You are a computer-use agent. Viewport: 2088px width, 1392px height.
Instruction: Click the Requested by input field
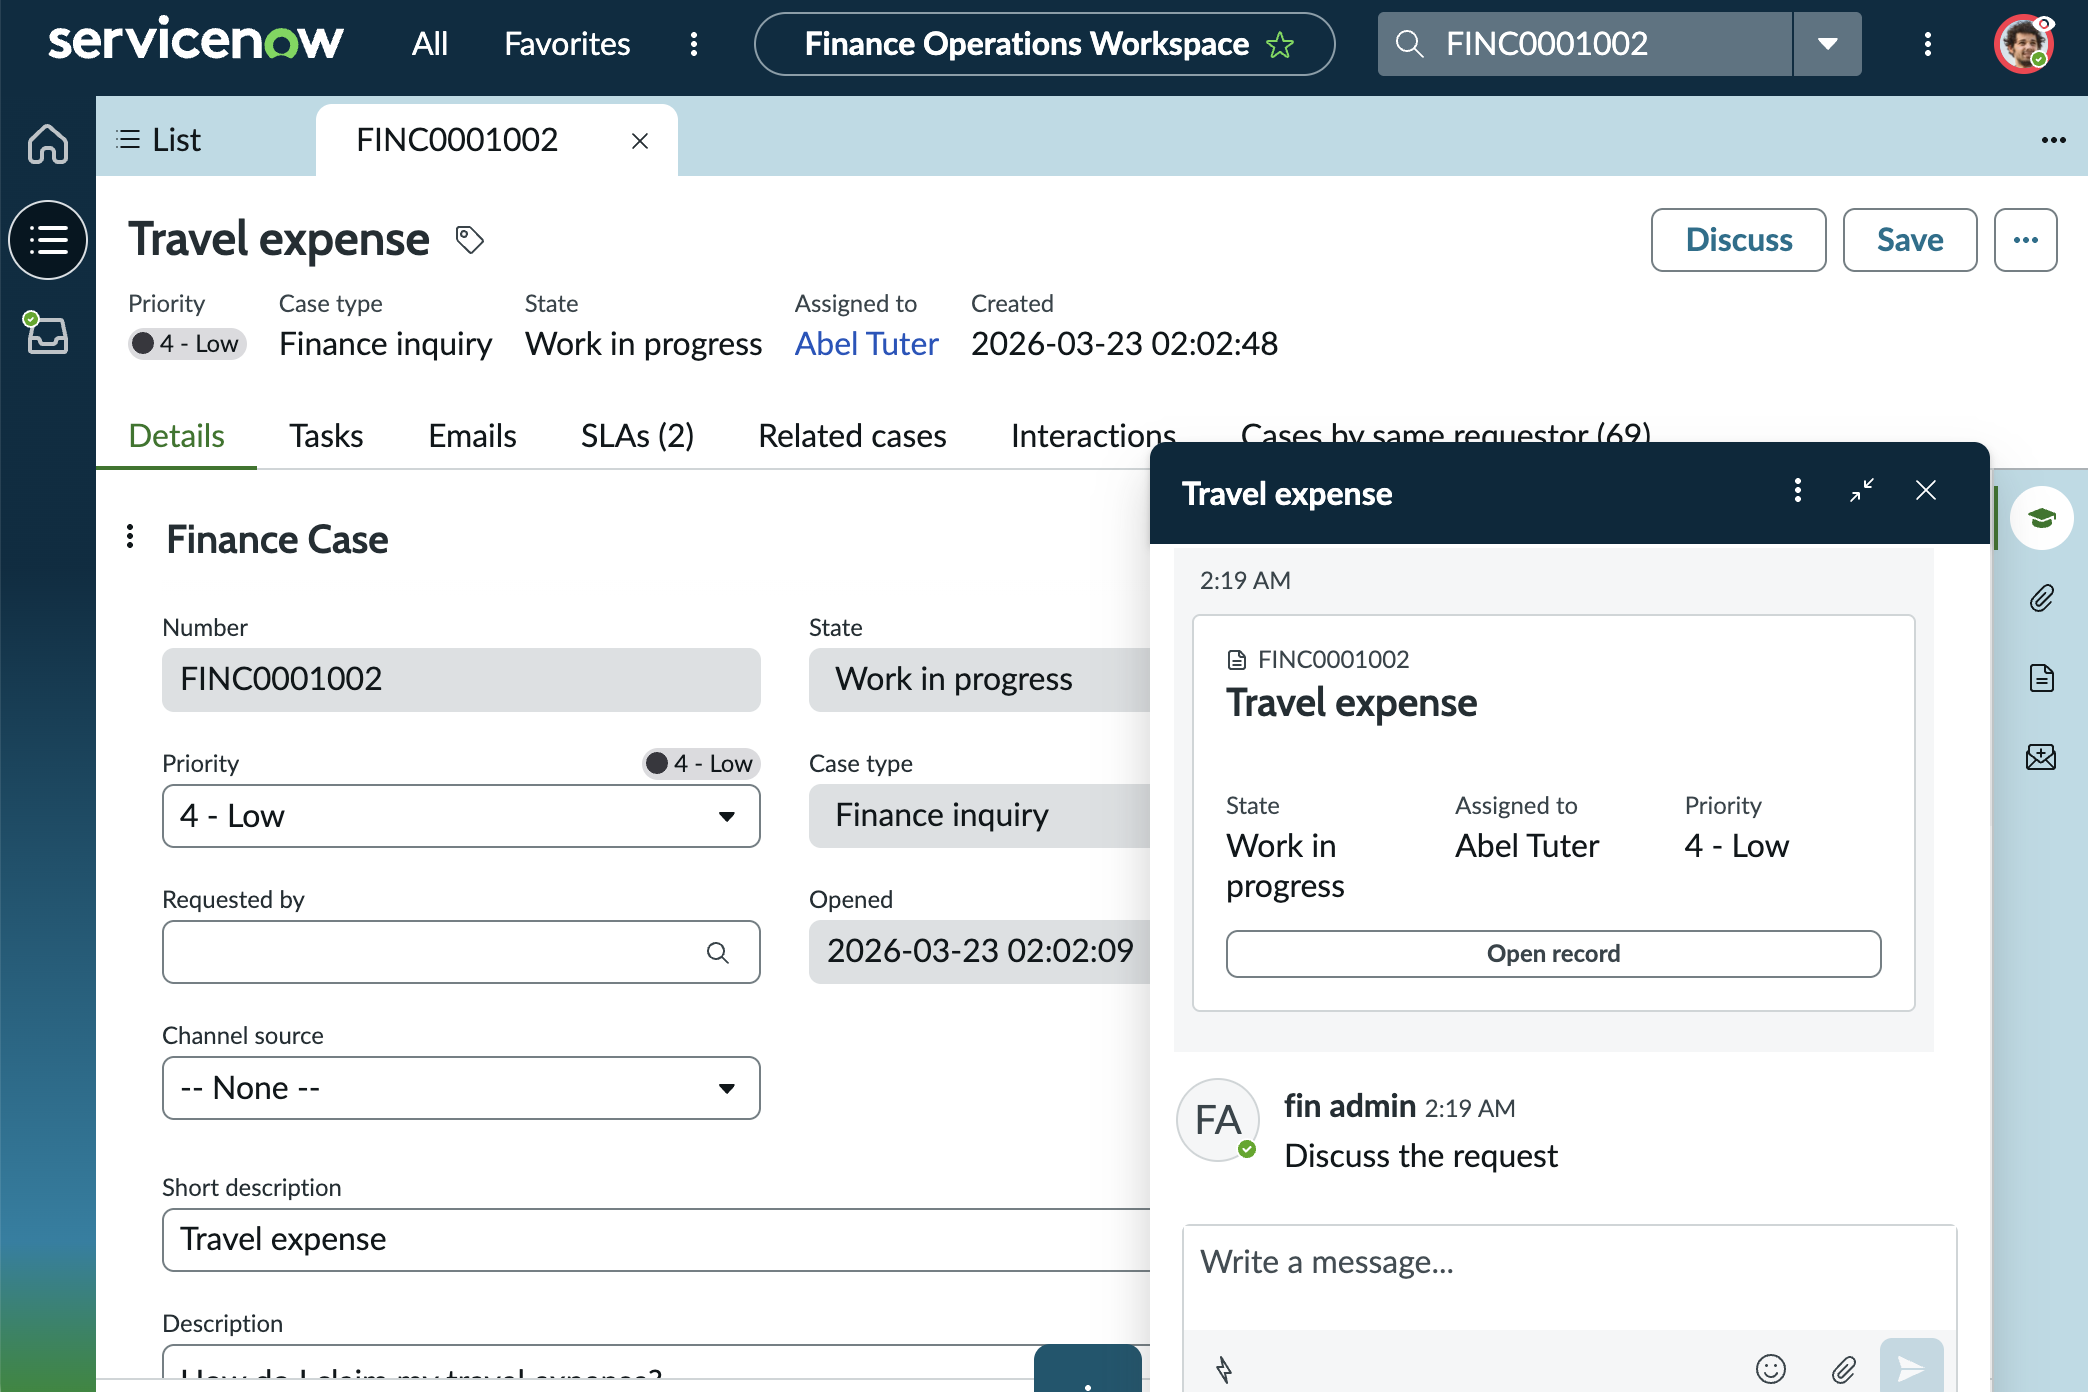tap(461, 952)
